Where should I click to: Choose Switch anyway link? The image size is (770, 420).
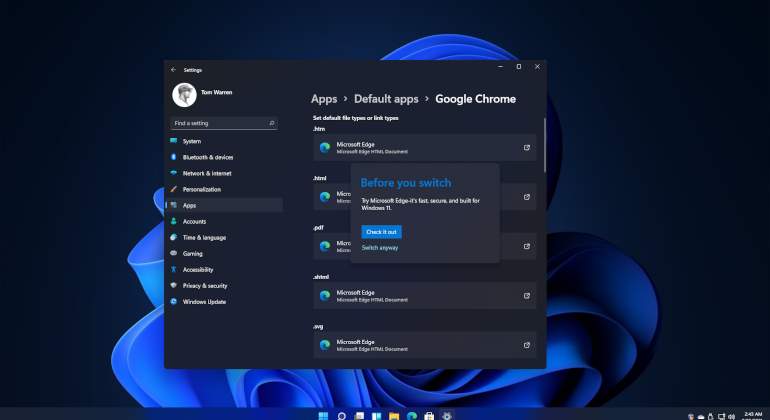click(x=380, y=248)
